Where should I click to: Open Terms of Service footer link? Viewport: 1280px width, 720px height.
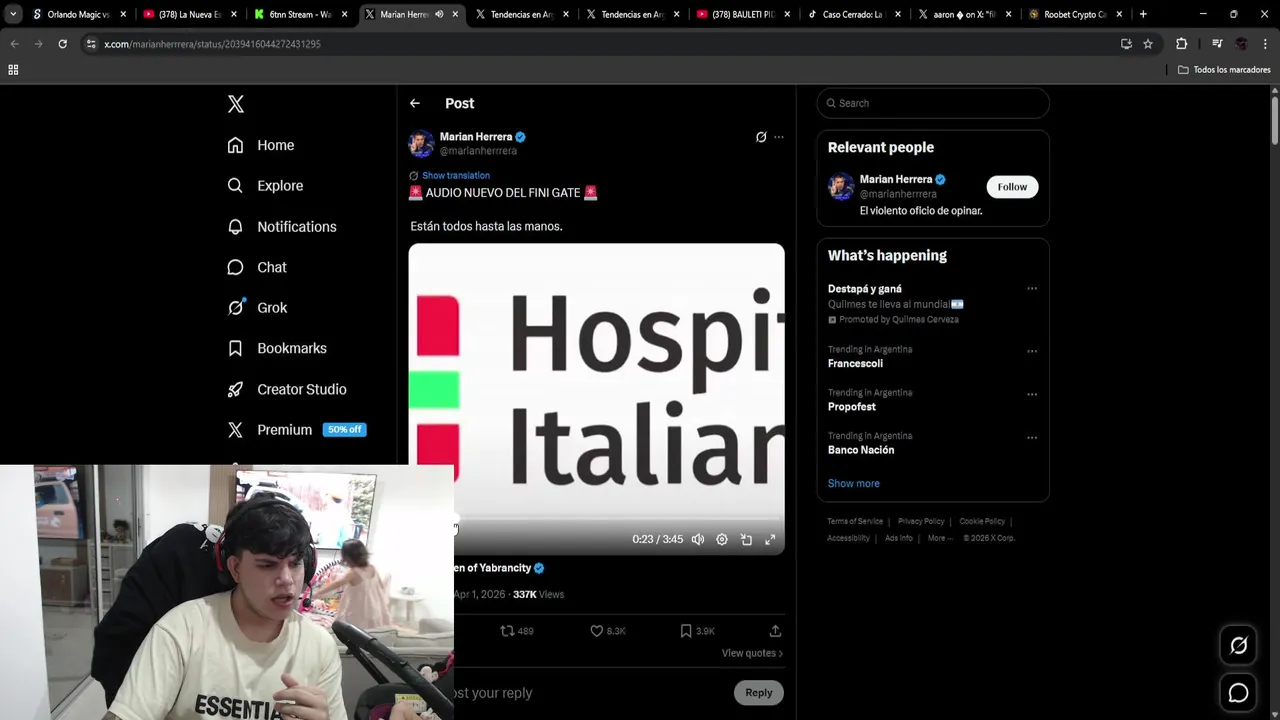855,521
